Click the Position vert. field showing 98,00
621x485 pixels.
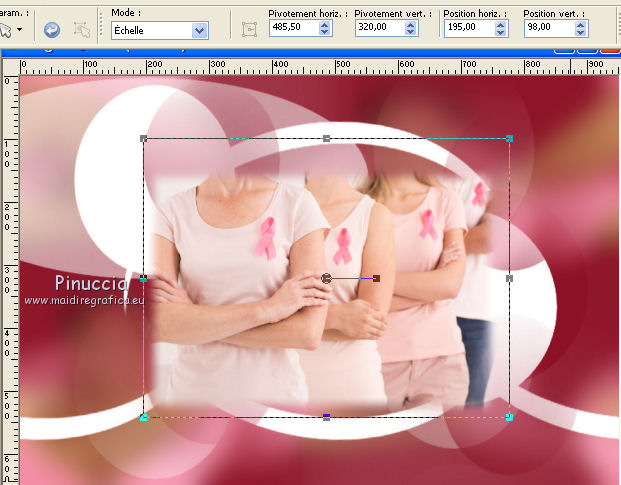coord(550,28)
